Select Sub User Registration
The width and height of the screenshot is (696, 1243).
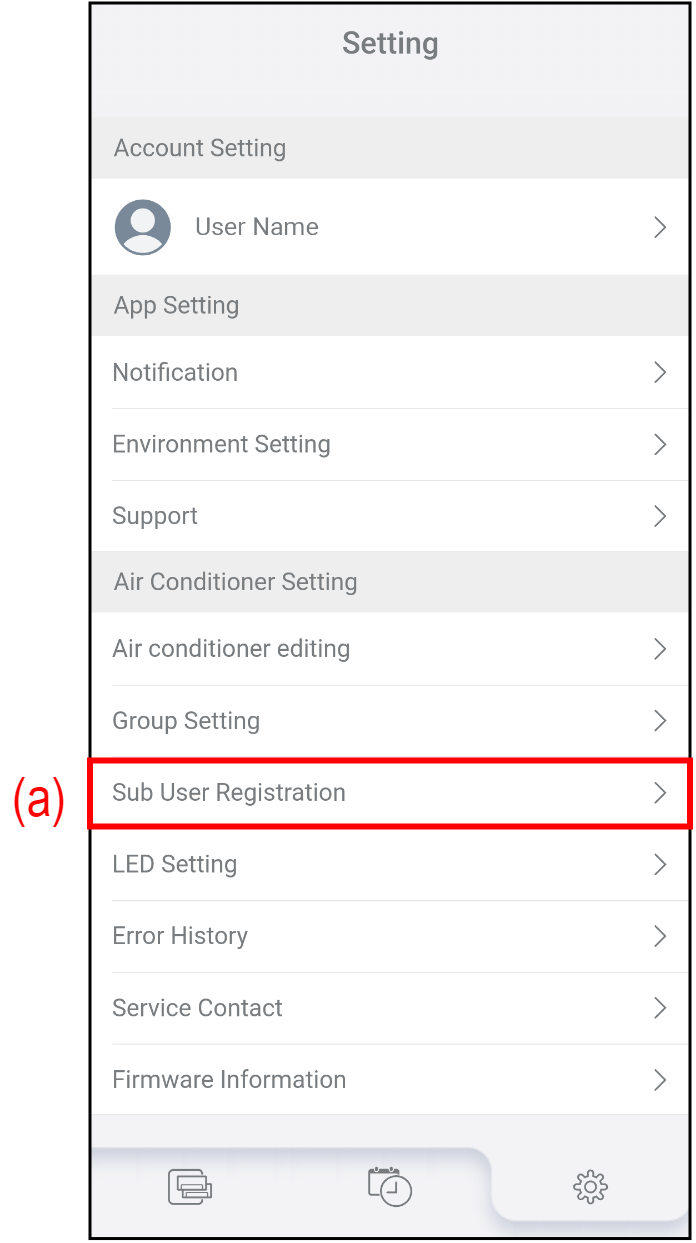point(229,793)
